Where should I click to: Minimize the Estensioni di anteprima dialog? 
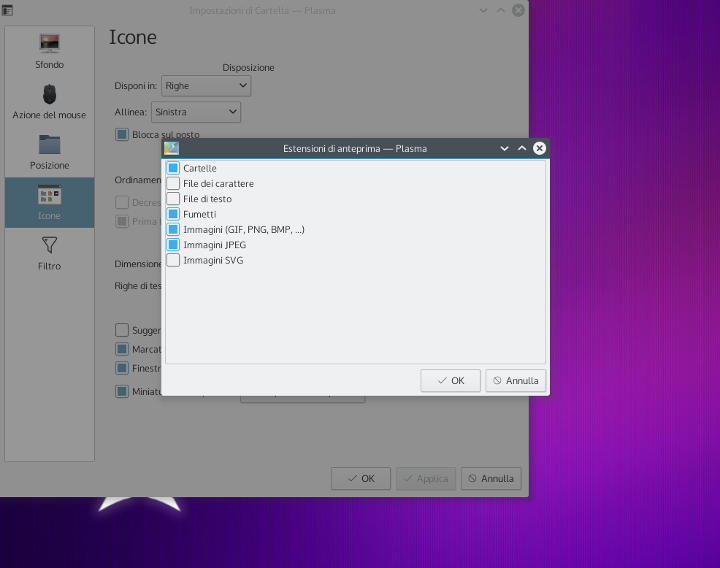pyautogui.click(x=504, y=148)
